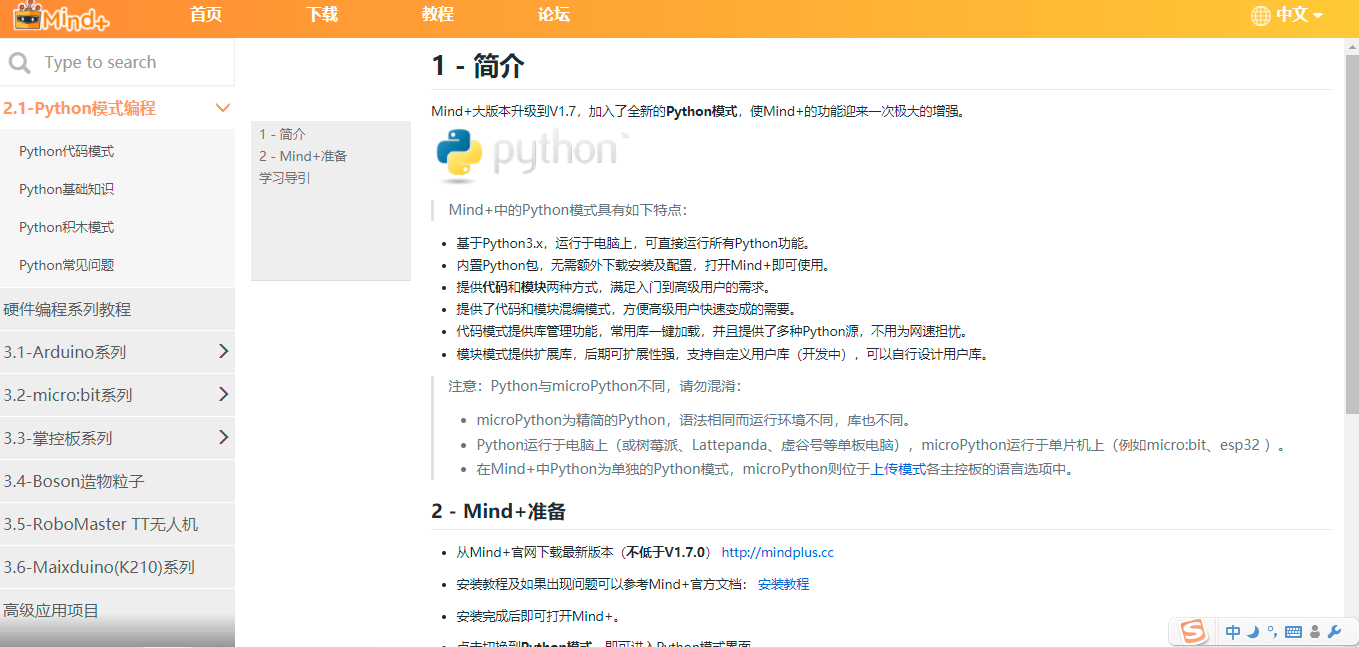Image resolution: width=1359 pixels, height=648 pixels.
Task: Click the Mind+ logo
Action: point(61,16)
